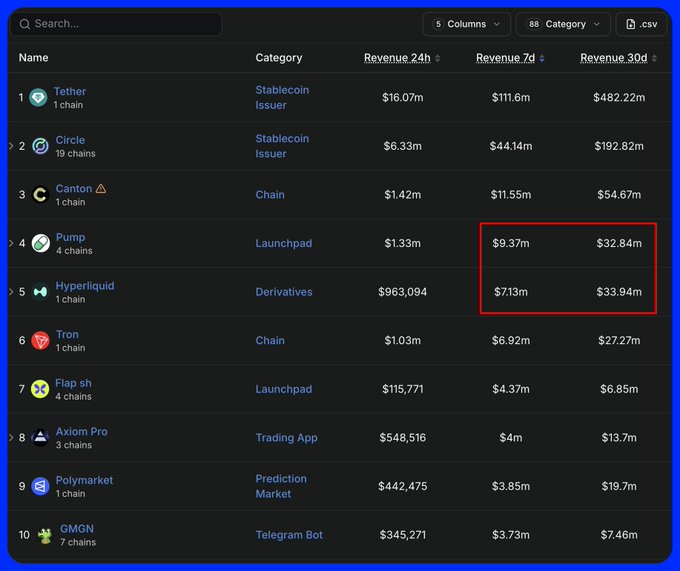Open the Tether protocol link

(x=70, y=91)
